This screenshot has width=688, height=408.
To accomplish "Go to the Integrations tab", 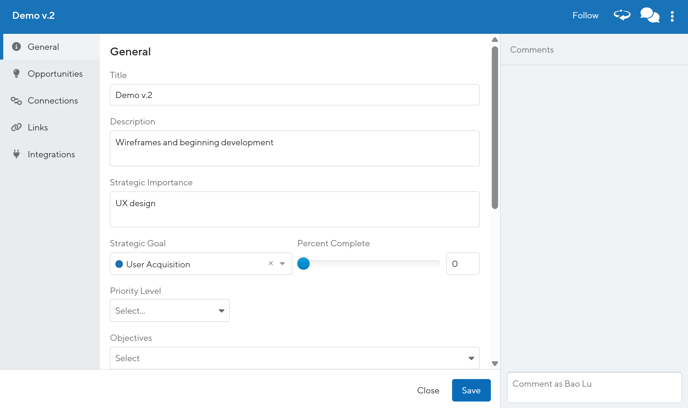I will pyautogui.click(x=51, y=155).
